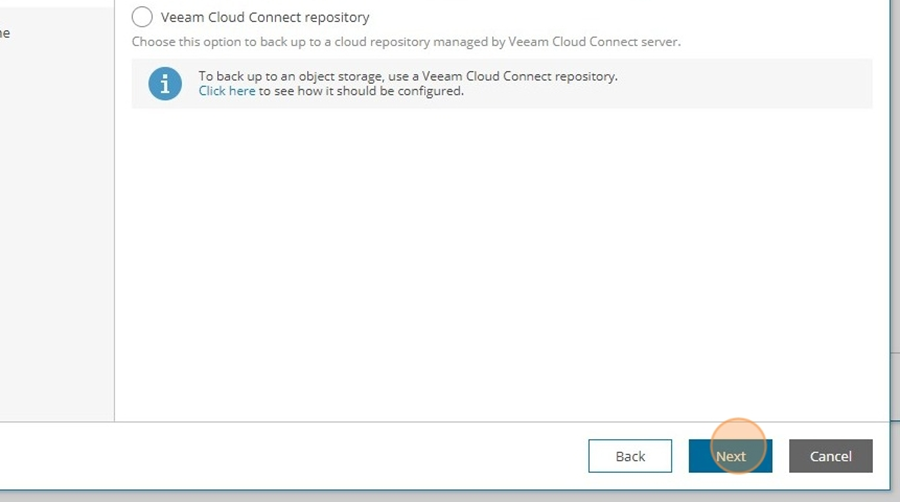Proceed with the Next button
This screenshot has width=900, height=502.
click(730, 456)
